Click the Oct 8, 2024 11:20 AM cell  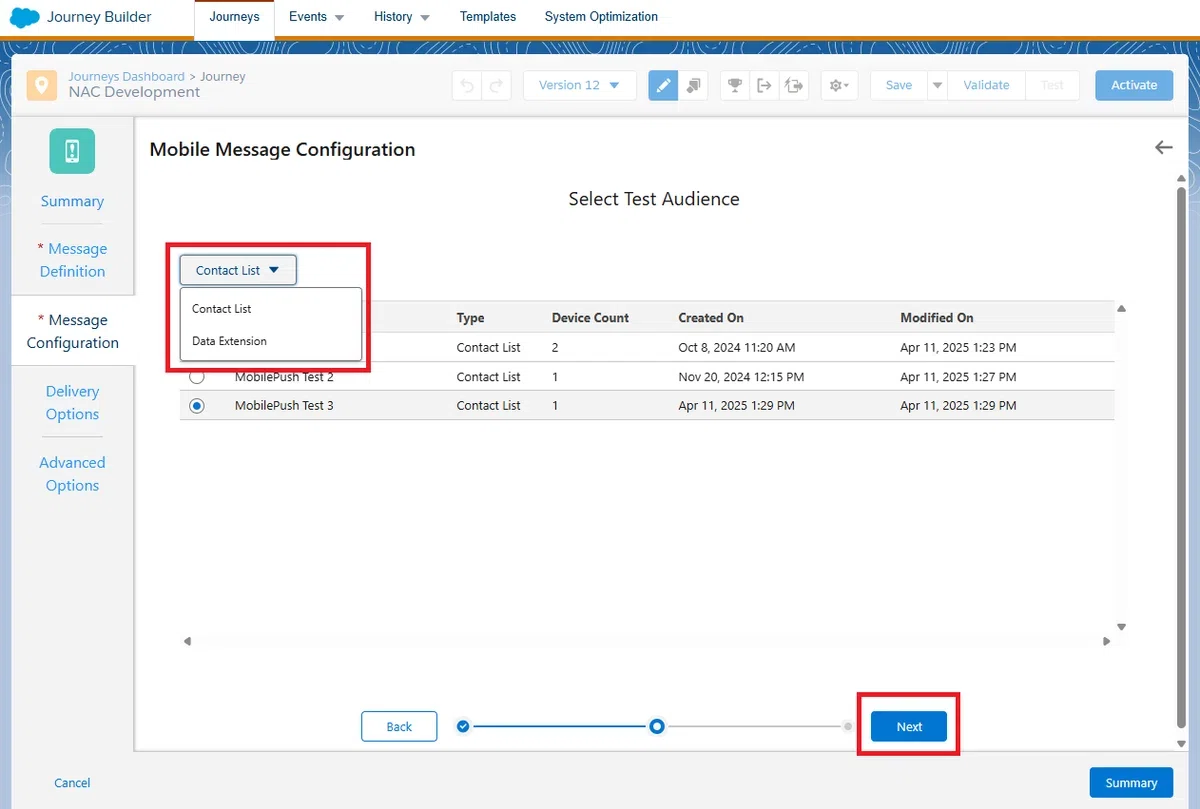click(737, 348)
